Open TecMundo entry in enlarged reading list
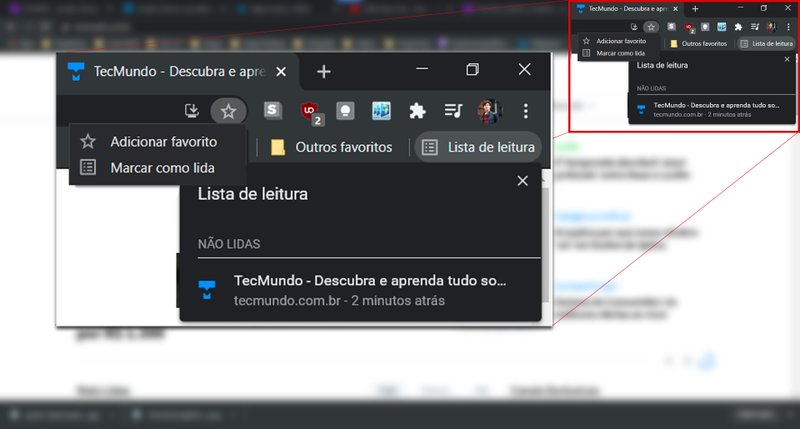Screen dimensions: 800x429 click(360, 290)
